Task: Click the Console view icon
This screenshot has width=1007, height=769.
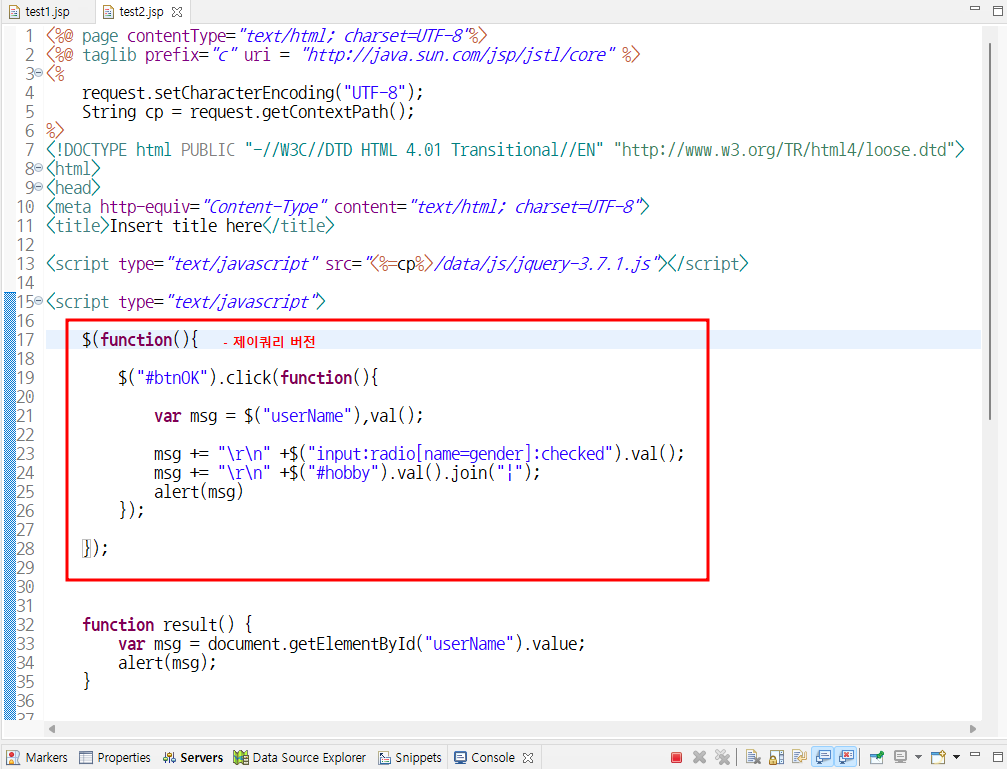Action: 460,757
